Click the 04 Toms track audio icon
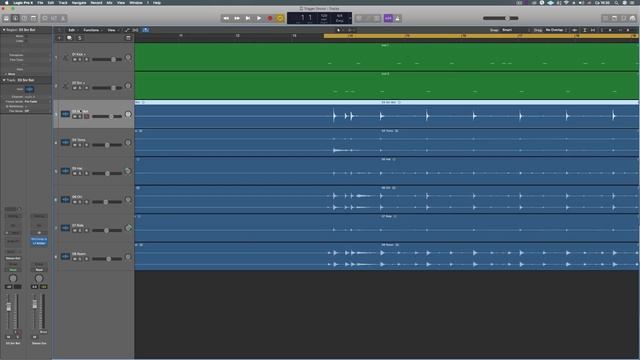 click(x=65, y=142)
